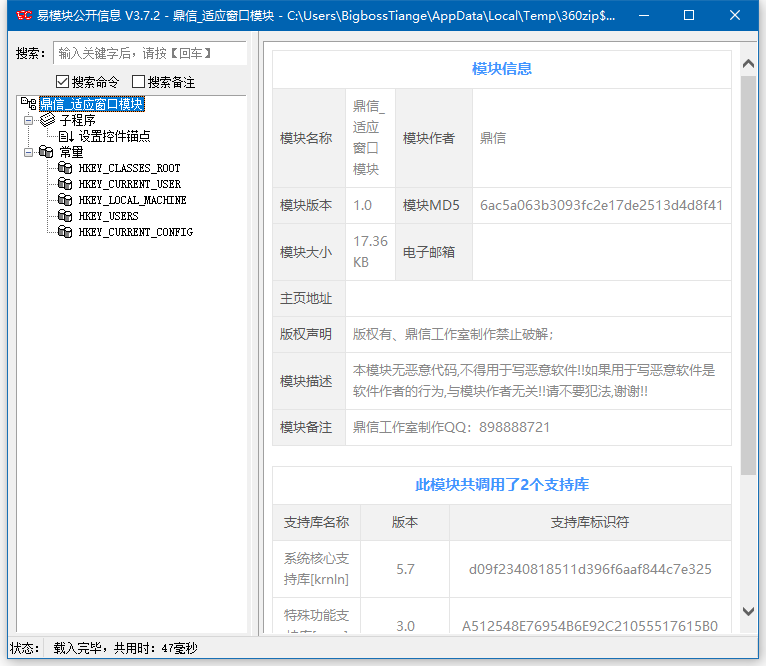Click the HKEY_CLASSES_ROOT constant icon
The height and width of the screenshot is (666, 766).
click(x=65, y=168)
